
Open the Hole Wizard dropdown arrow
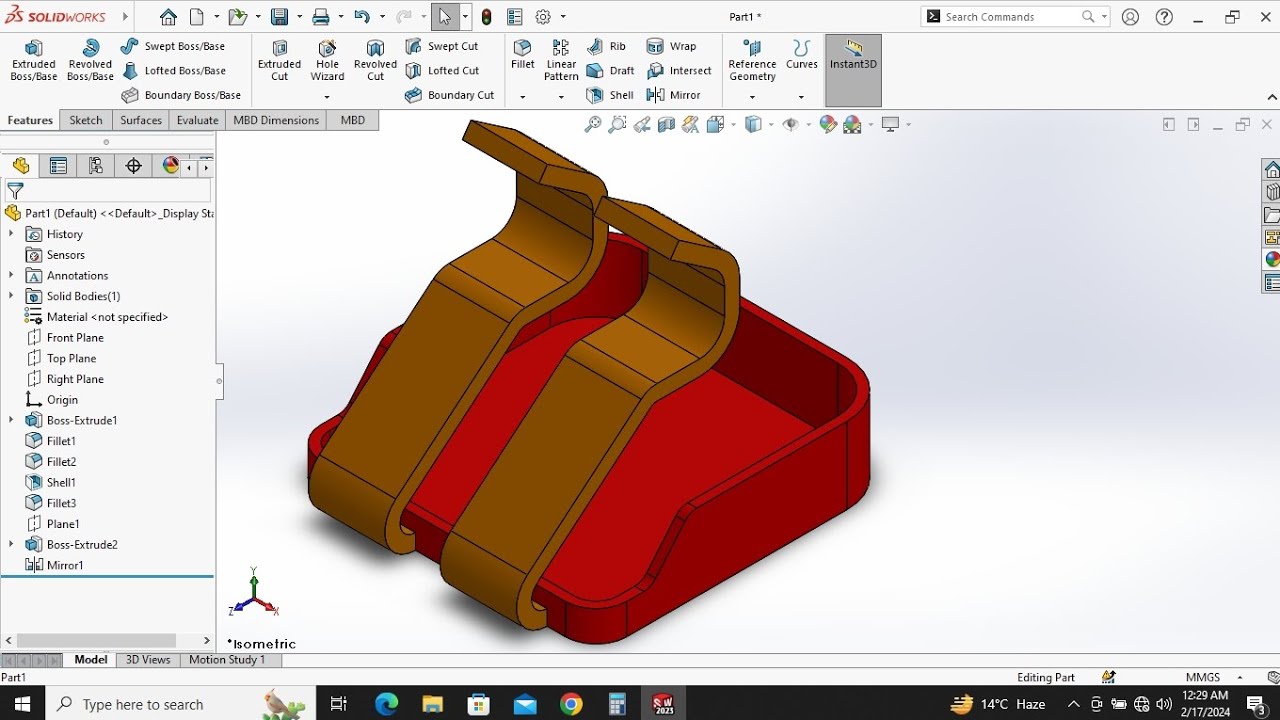[327, 97]
